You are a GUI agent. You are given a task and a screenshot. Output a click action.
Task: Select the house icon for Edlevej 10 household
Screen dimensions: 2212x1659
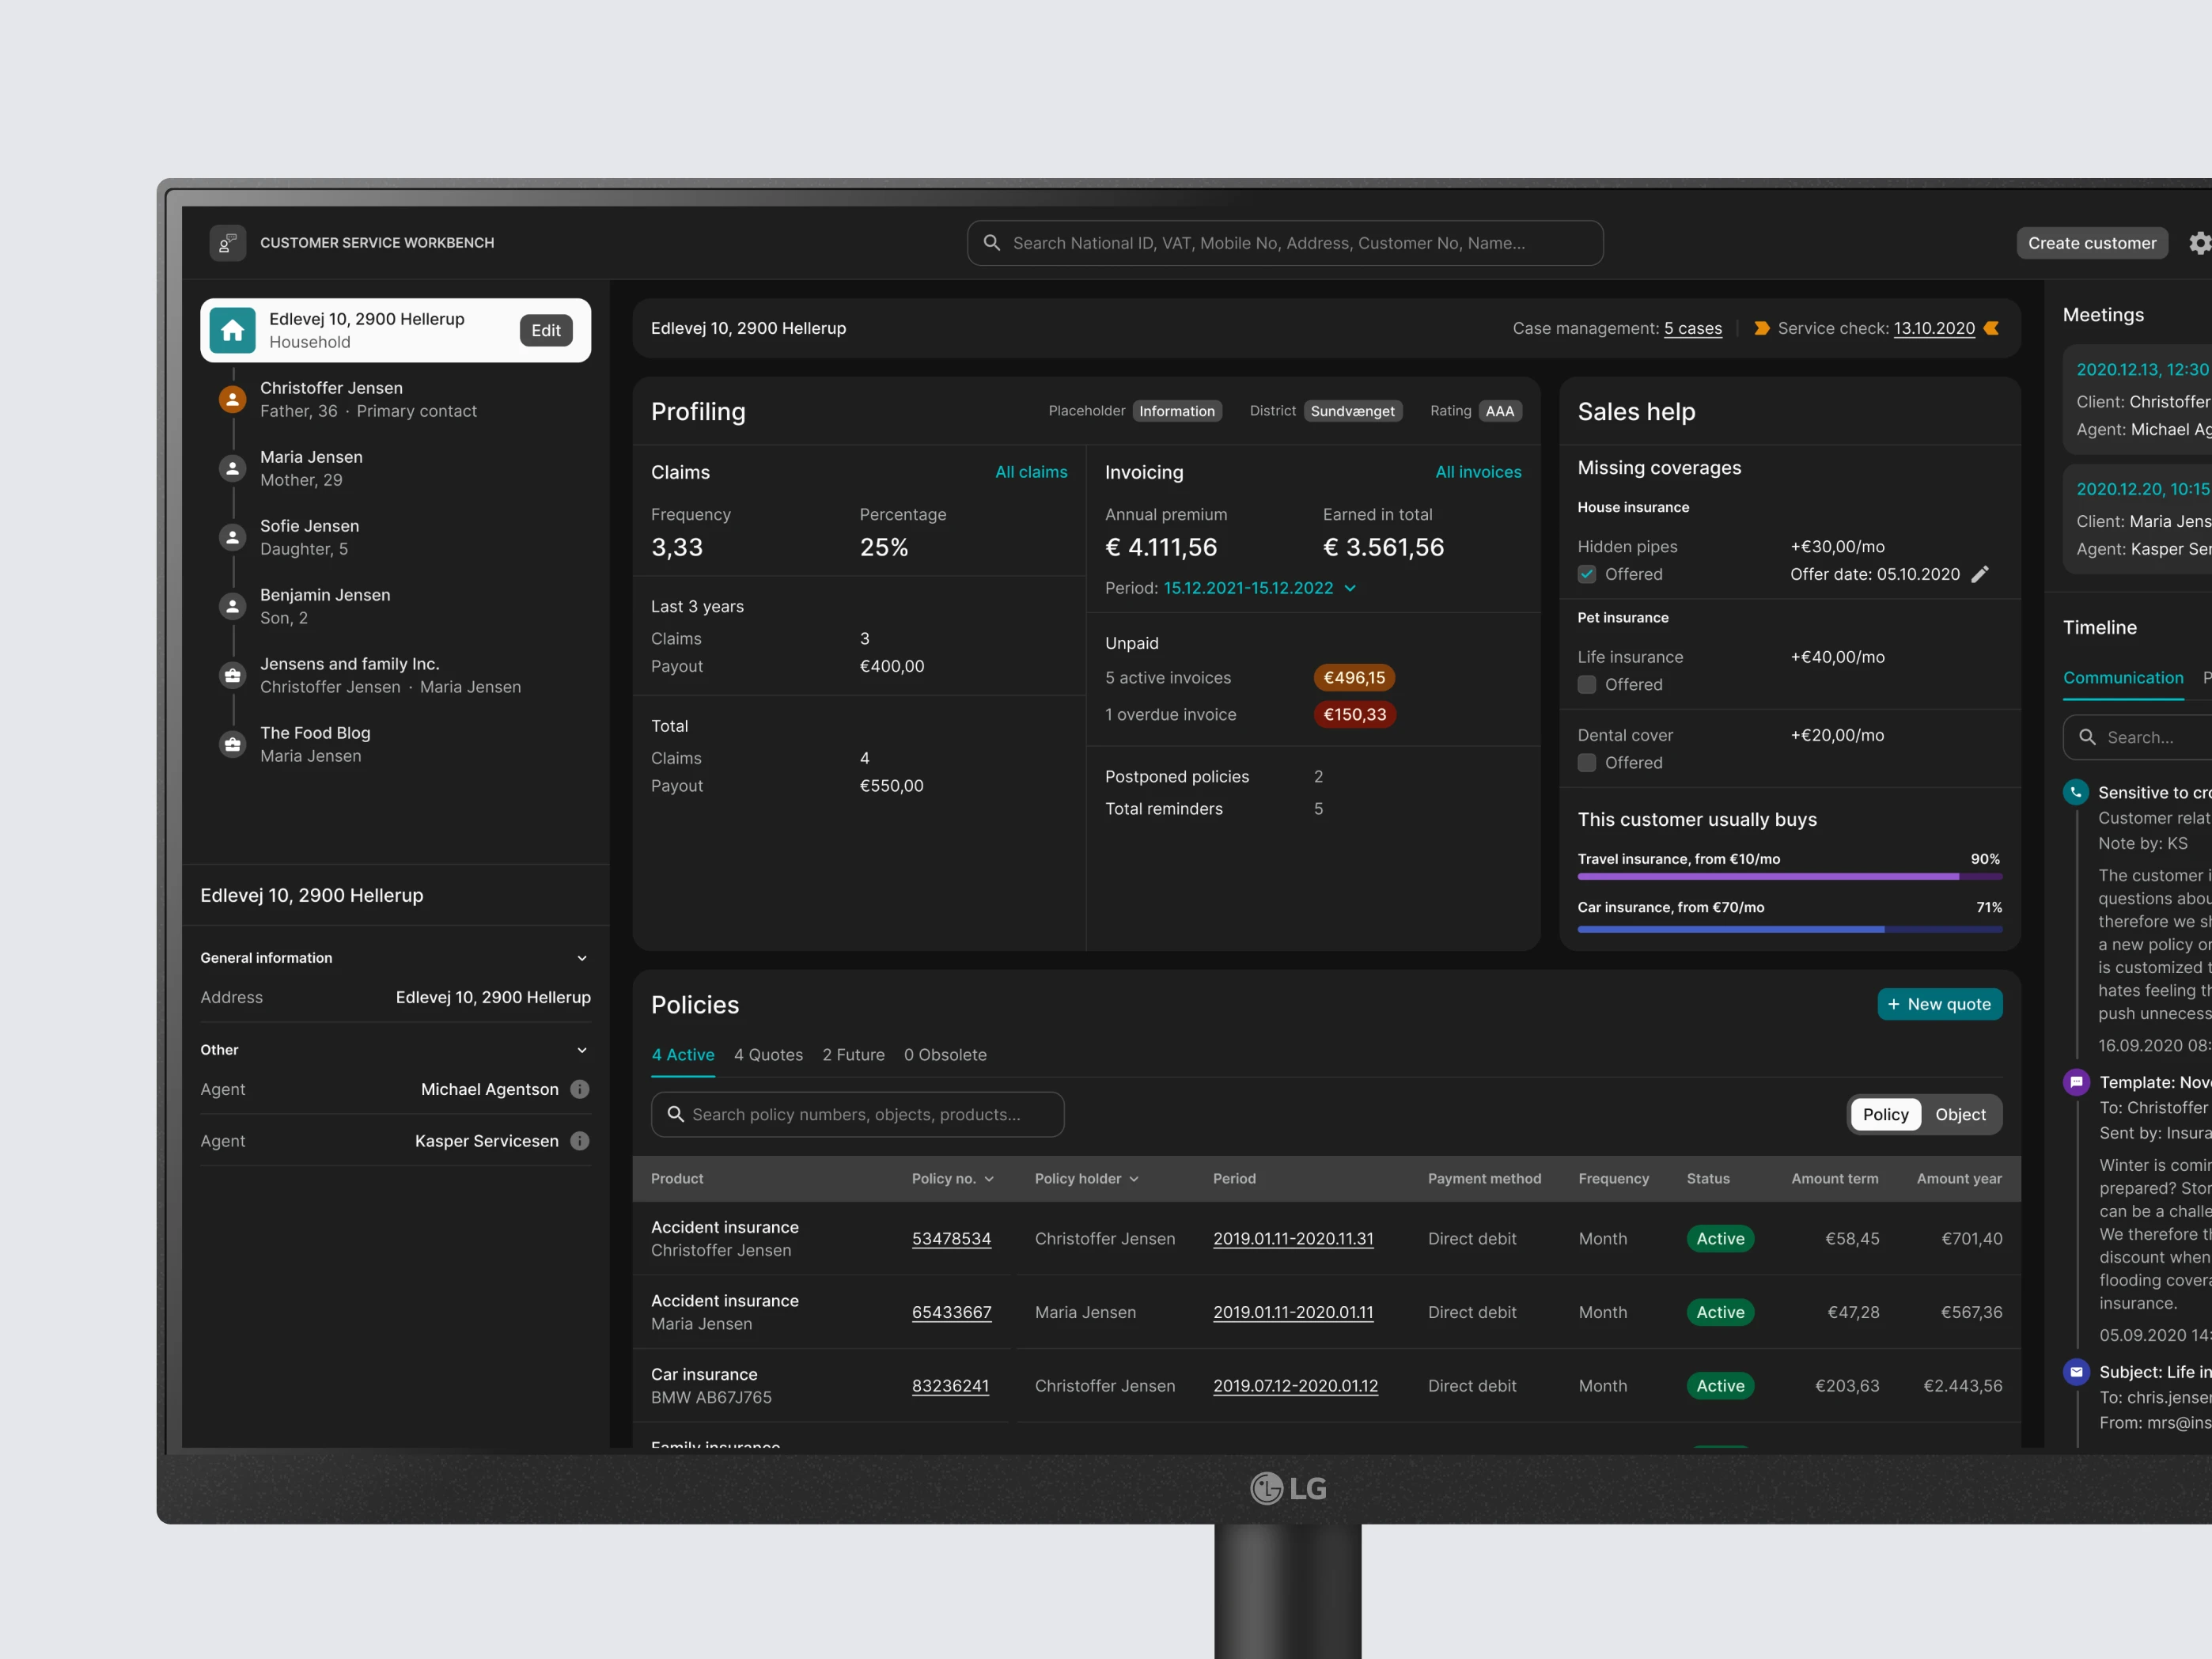coord(232,330)
